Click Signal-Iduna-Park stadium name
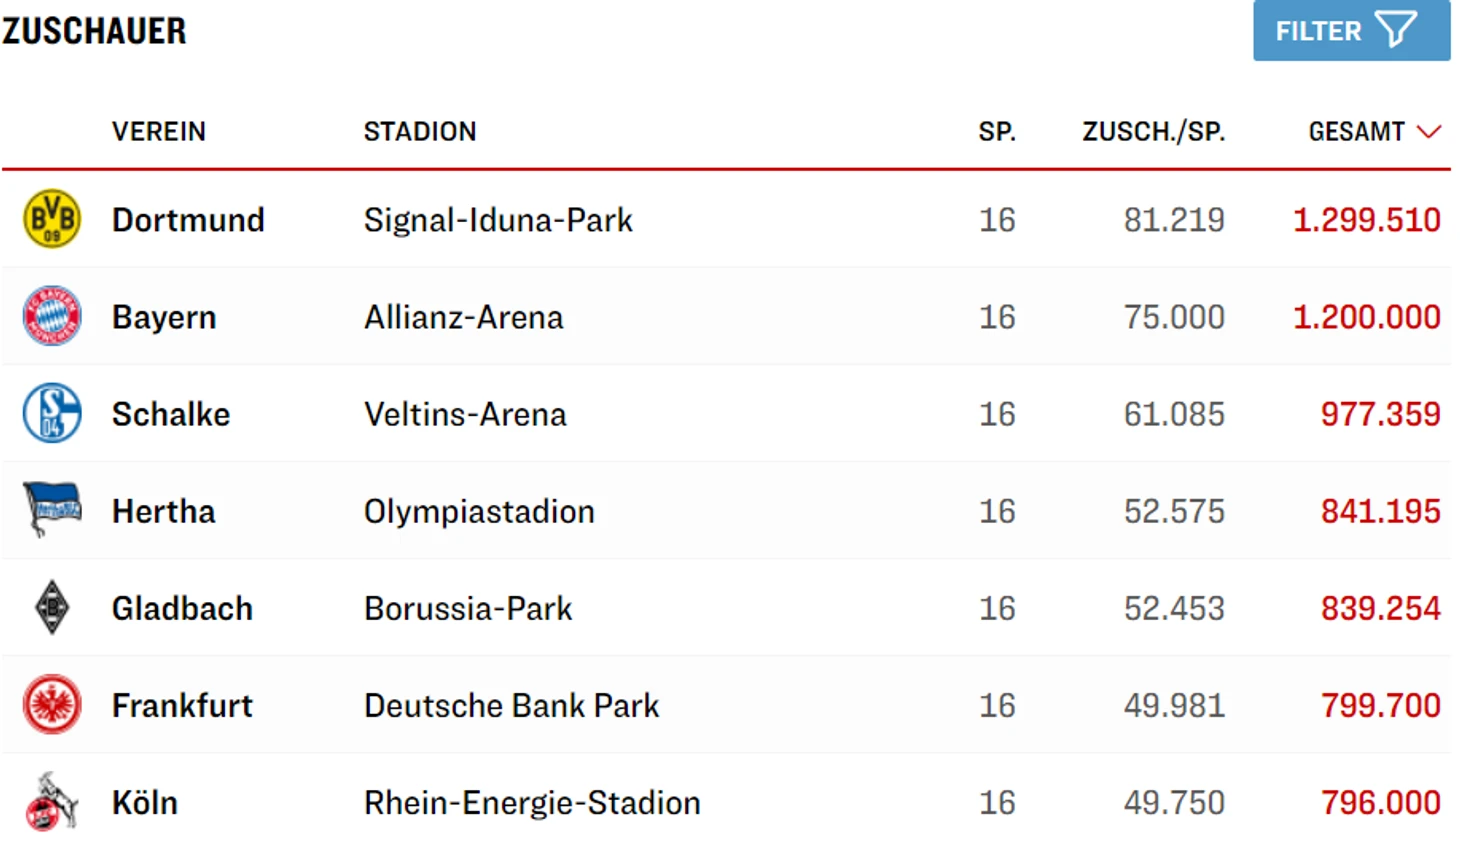The image size is (1460, 844). coord(498,220)
